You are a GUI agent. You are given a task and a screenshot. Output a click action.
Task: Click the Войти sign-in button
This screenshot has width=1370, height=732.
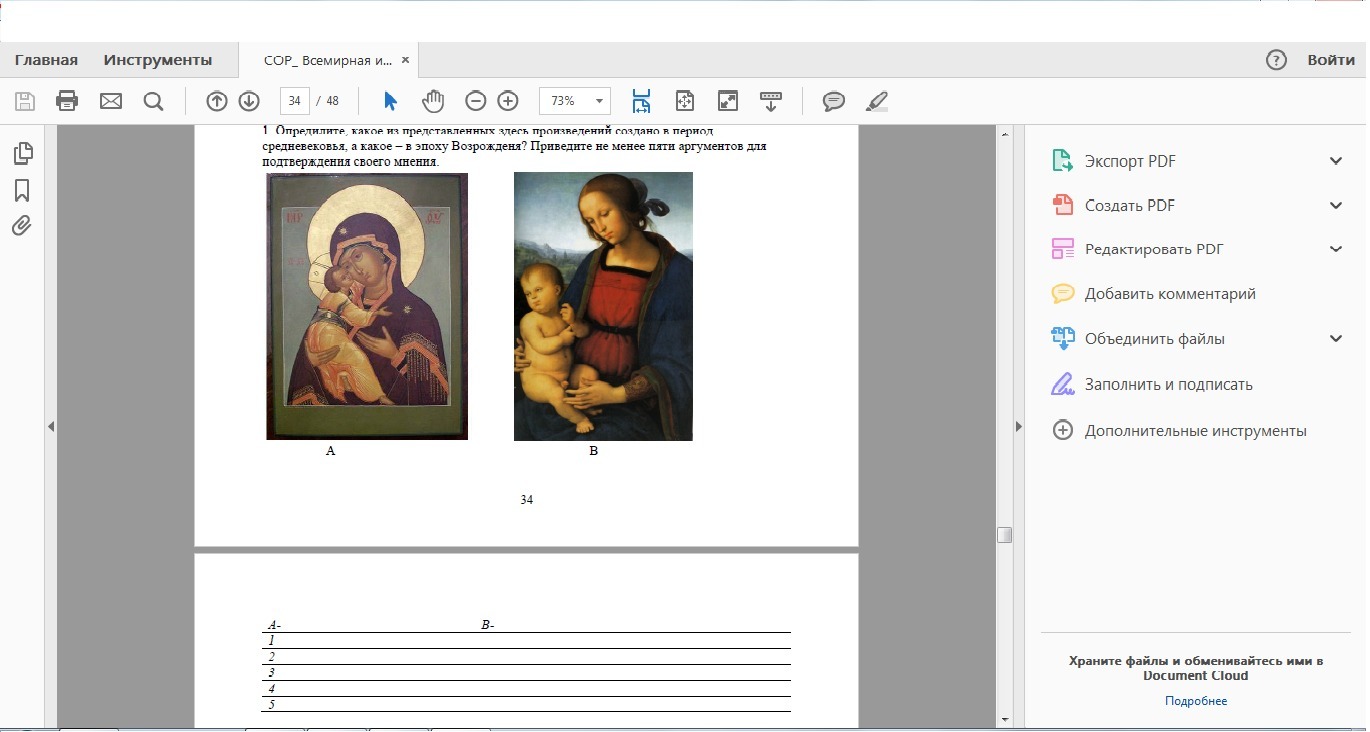click(x=1331, y=60)
